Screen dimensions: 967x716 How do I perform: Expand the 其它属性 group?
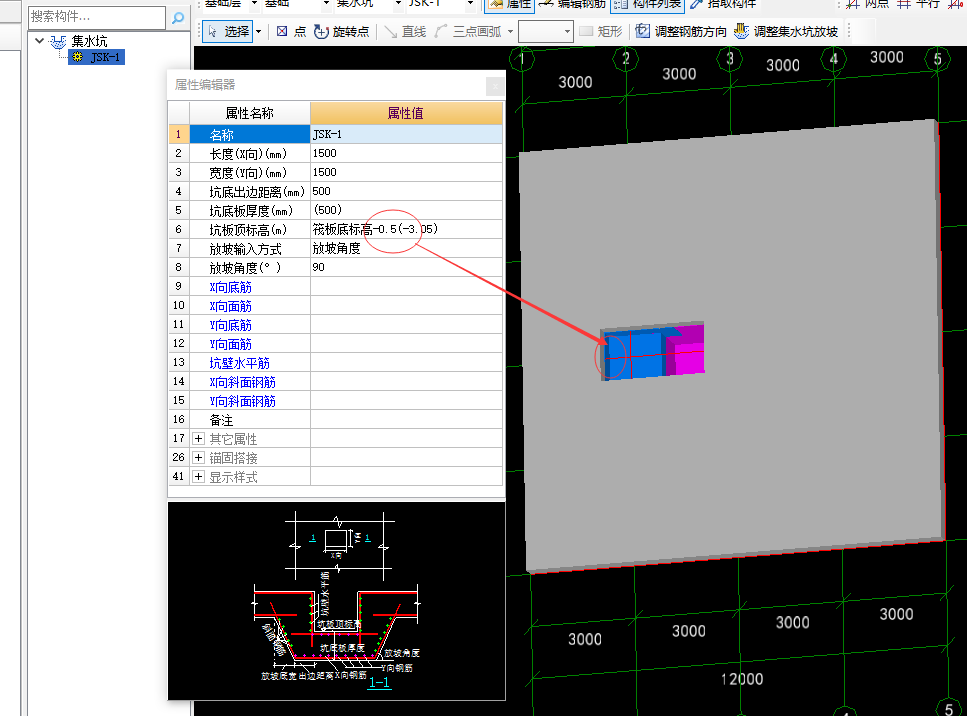(199, 439)
